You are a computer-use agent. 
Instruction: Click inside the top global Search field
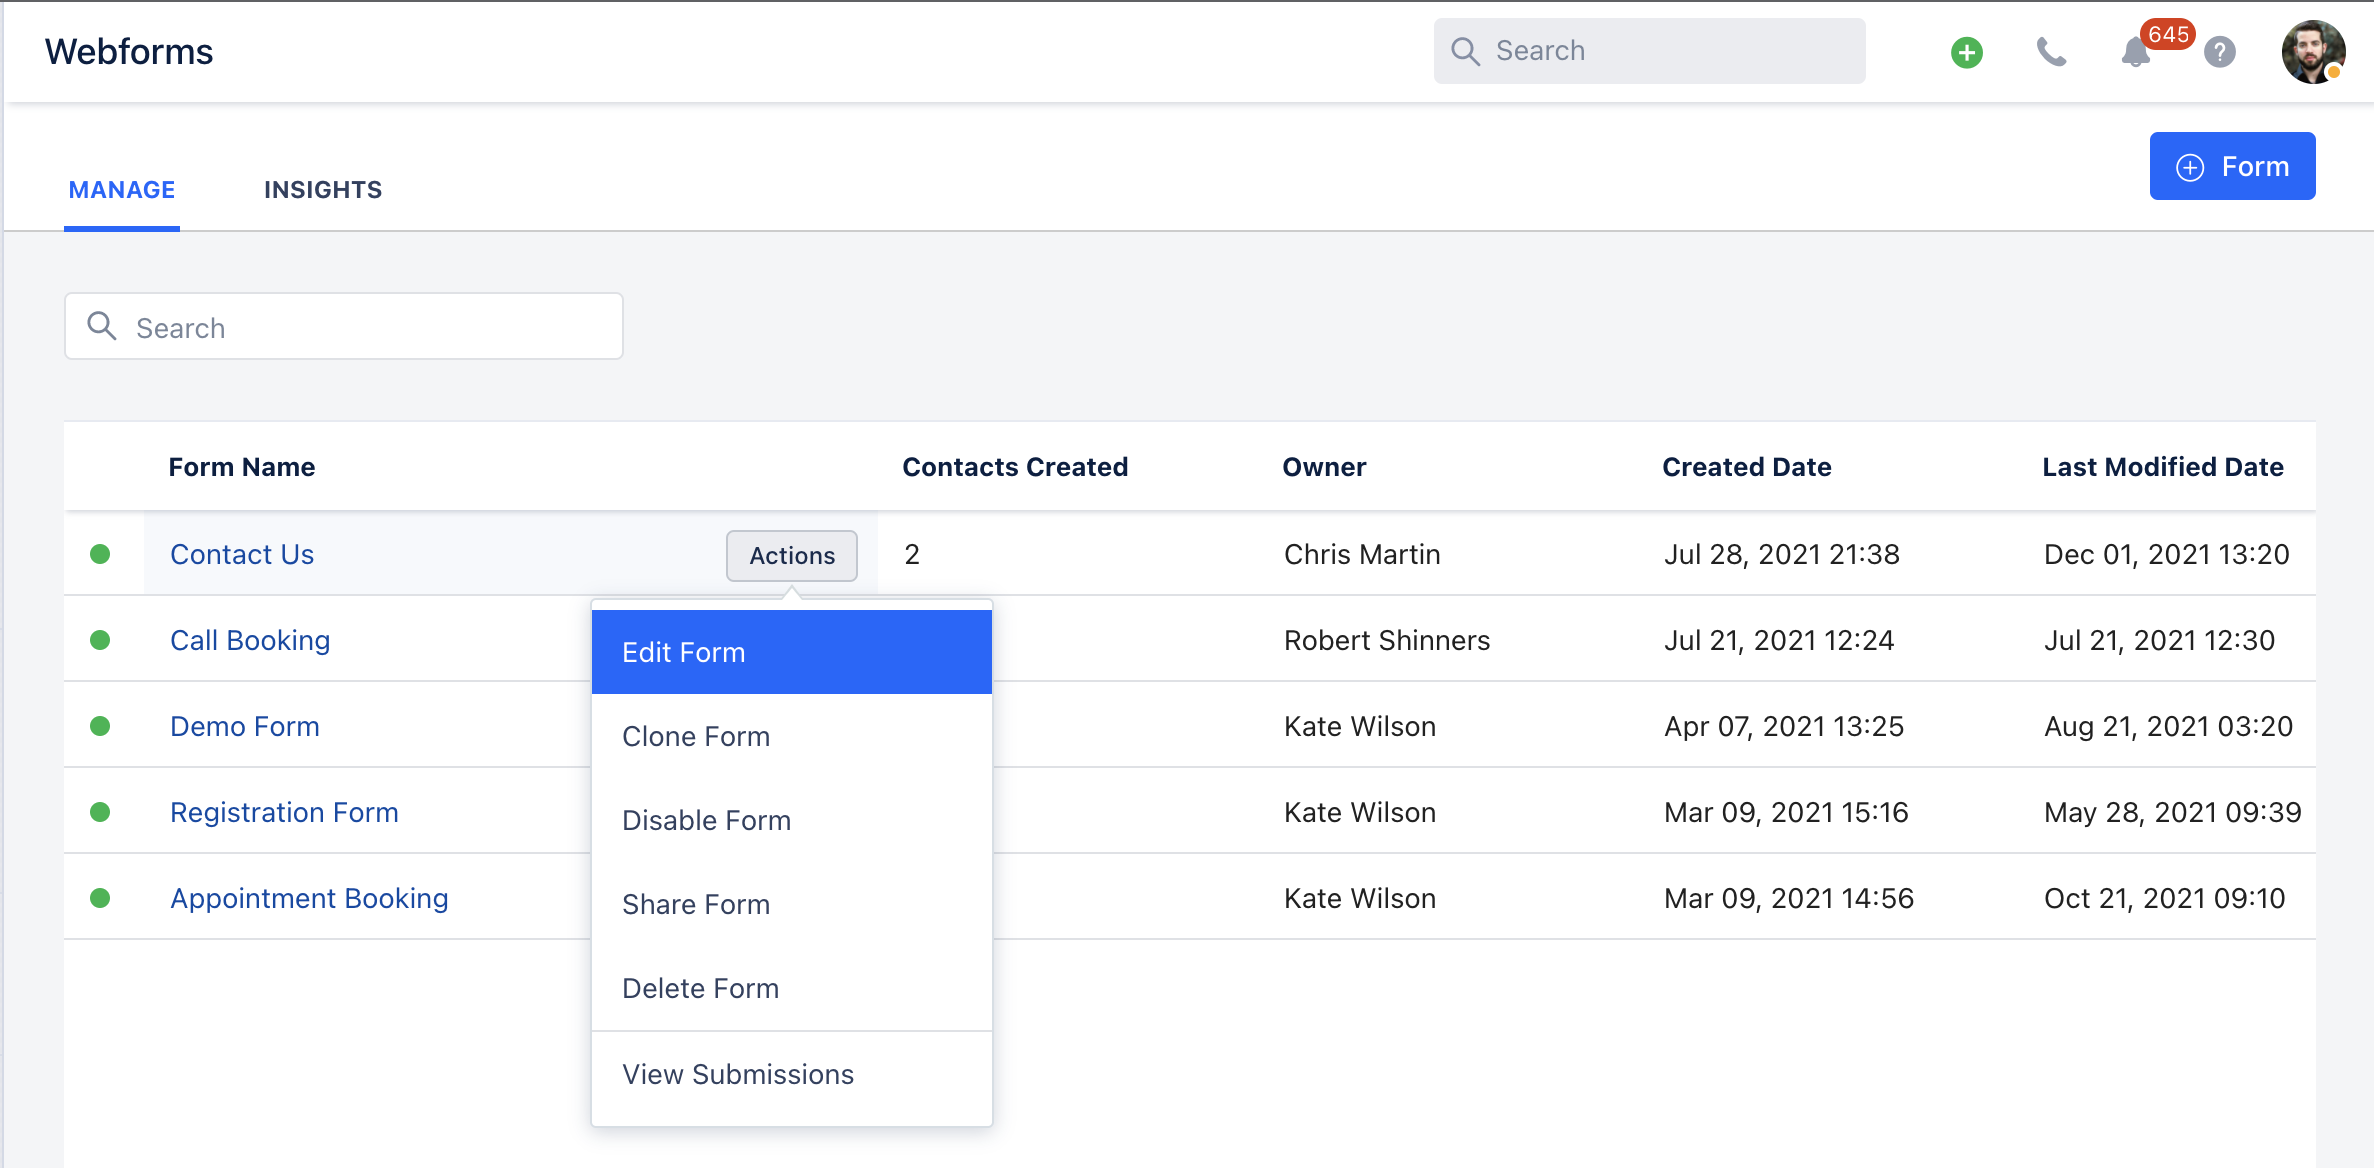[1649, 51]
